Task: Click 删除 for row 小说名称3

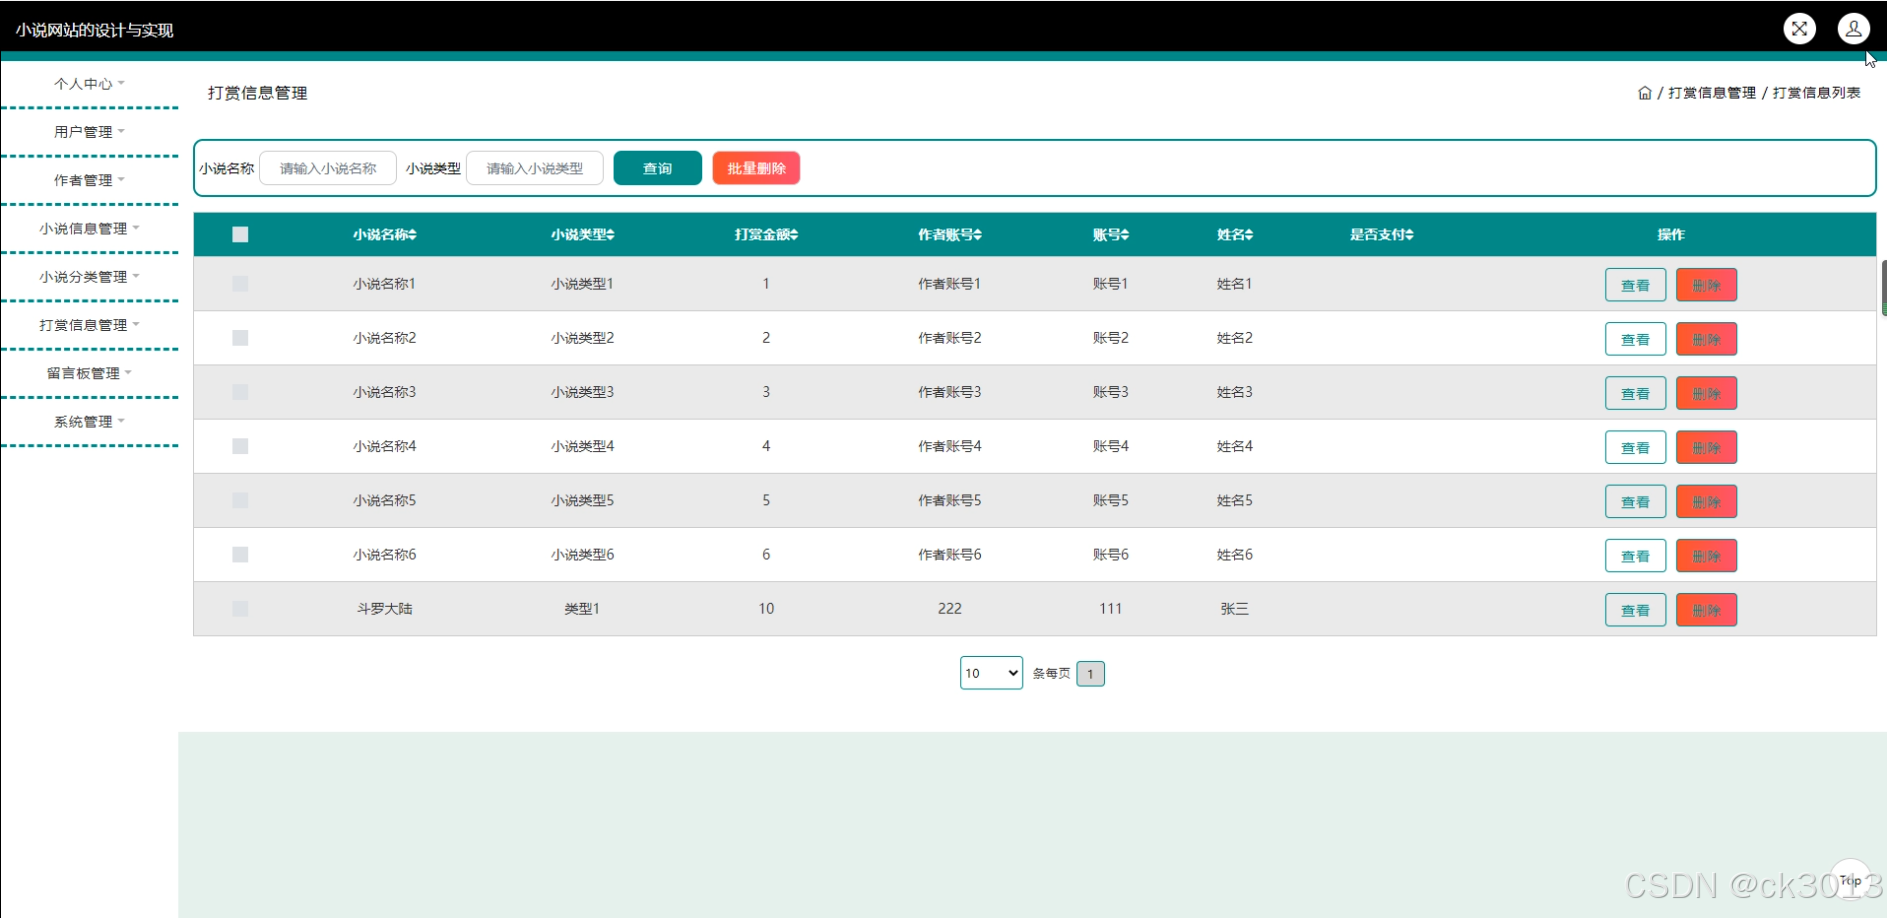Action: [1706, 393]
